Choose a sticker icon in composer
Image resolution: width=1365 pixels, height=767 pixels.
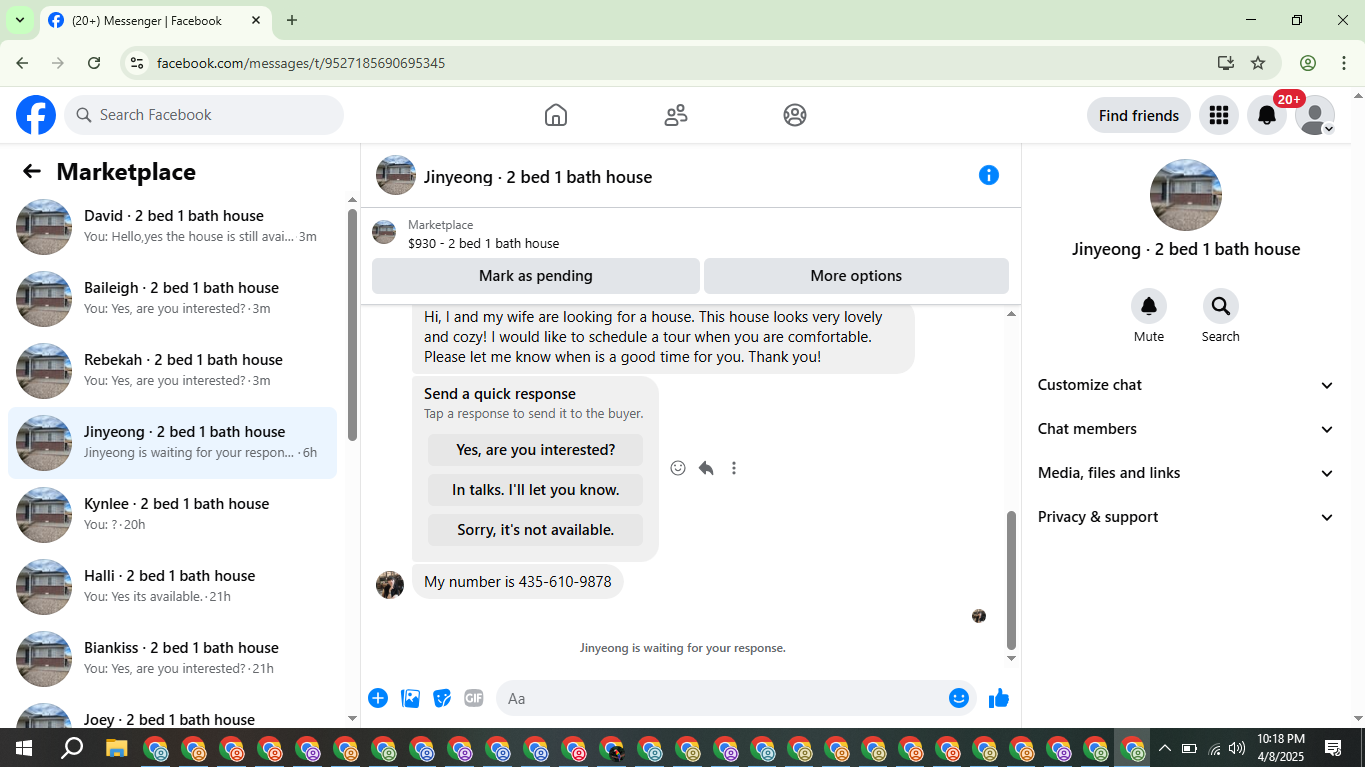click(x=442, y=698)
